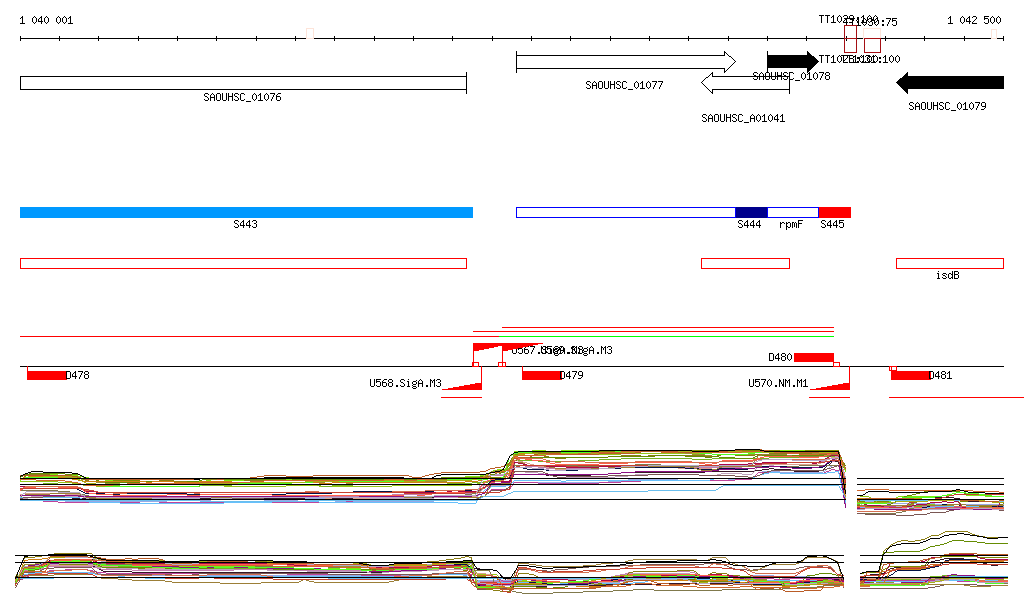Click the red D480 segment block
Screen dimensions: 1024x611
click(x=813, y=357)
